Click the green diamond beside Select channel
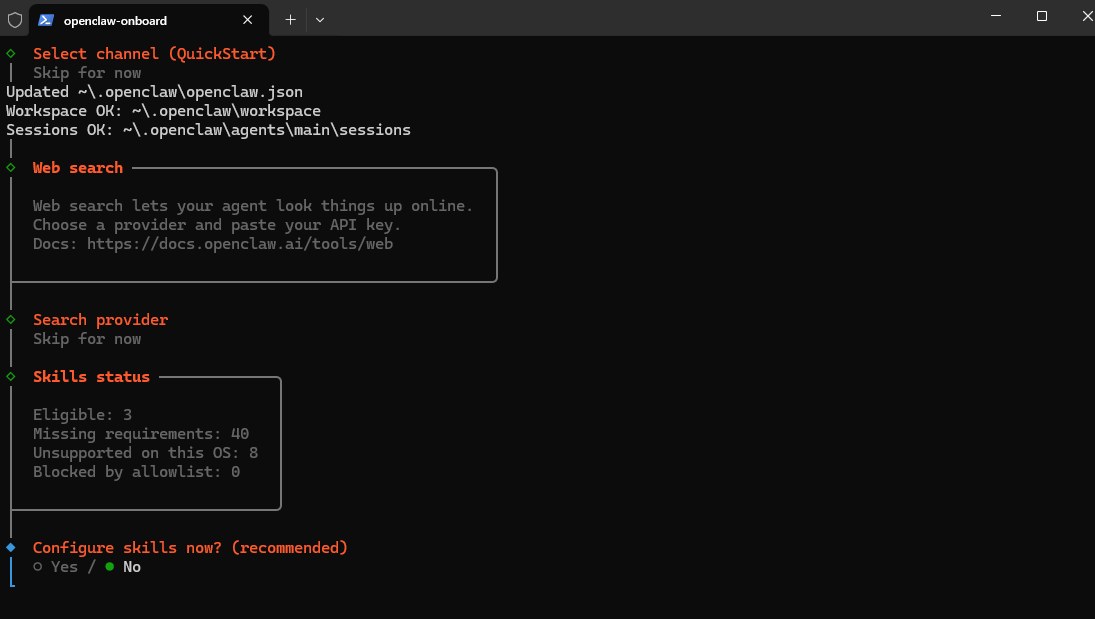The height and width of the screenshot is (619, 1095). pyautogui.click(x=11, y=53)
